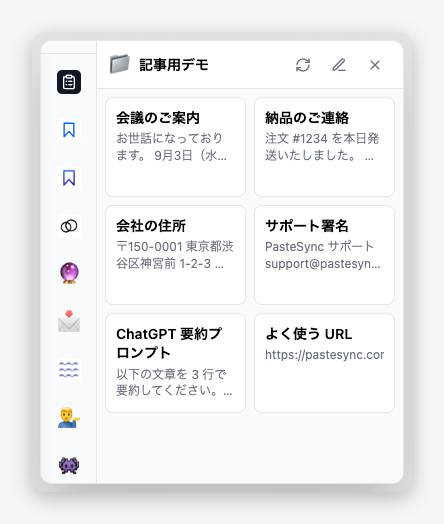
Task: Select the ChatGPT 要約プロンプト snippet card
Action: [175, 363]
